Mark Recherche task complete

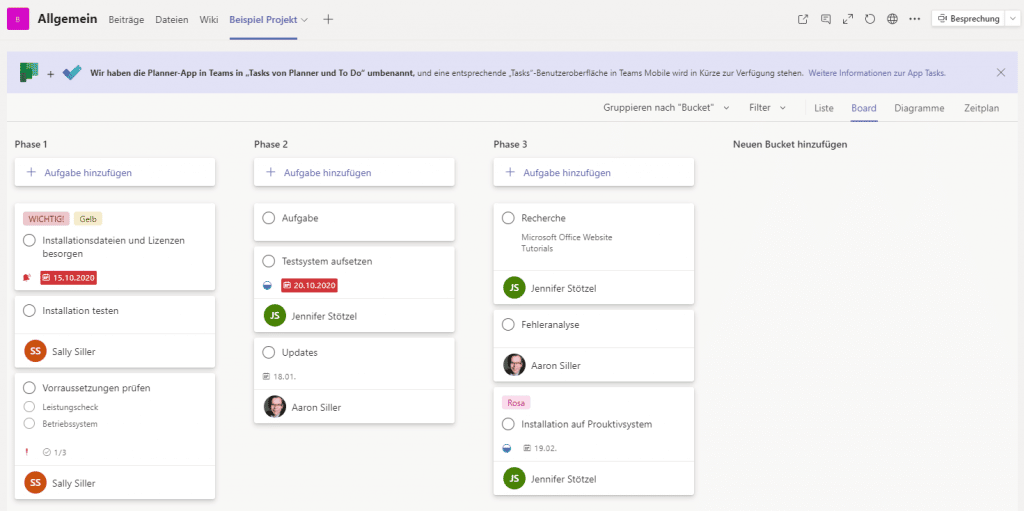508,218
